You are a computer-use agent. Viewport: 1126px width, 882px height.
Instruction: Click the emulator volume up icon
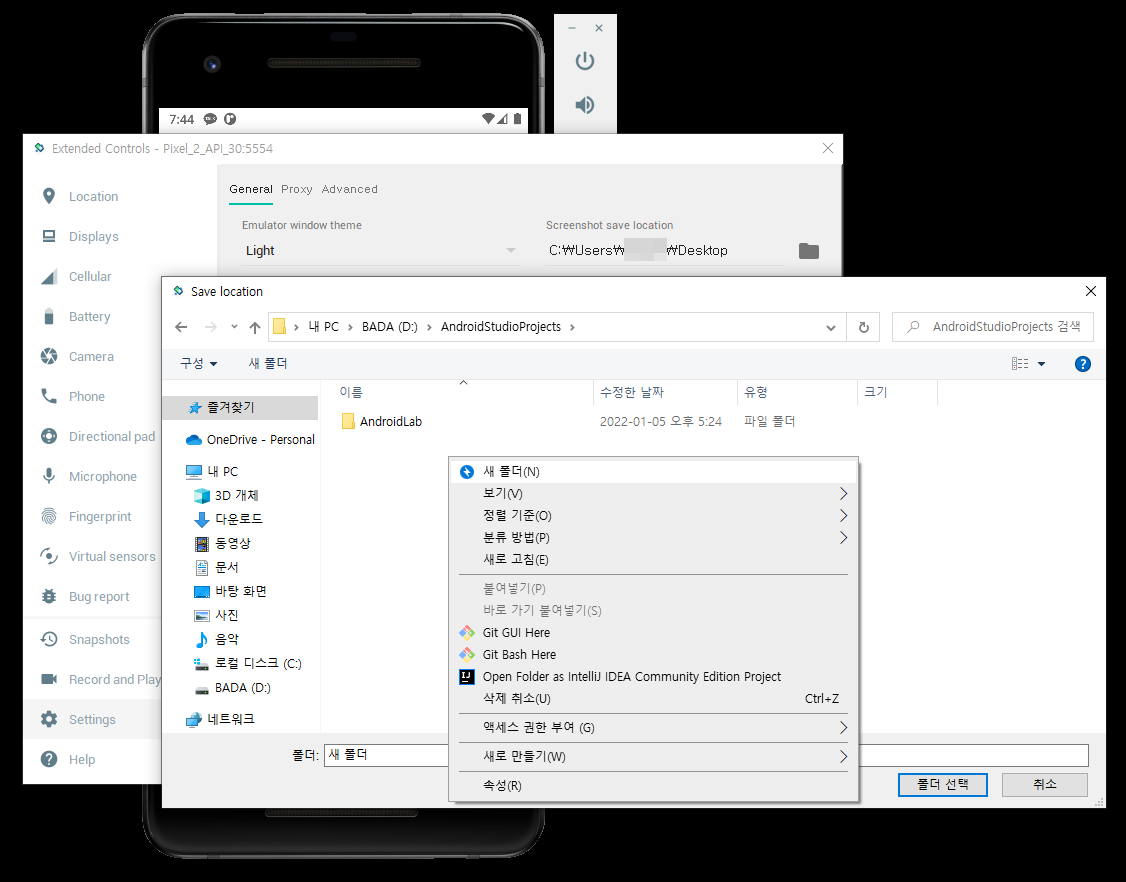(x=585, y=105)
